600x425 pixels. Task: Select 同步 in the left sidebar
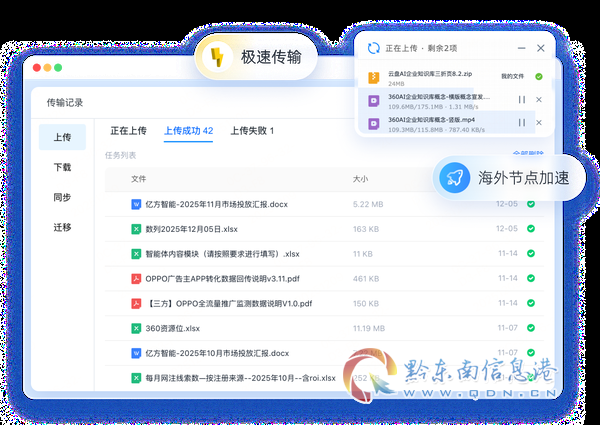tap(62, 197)
